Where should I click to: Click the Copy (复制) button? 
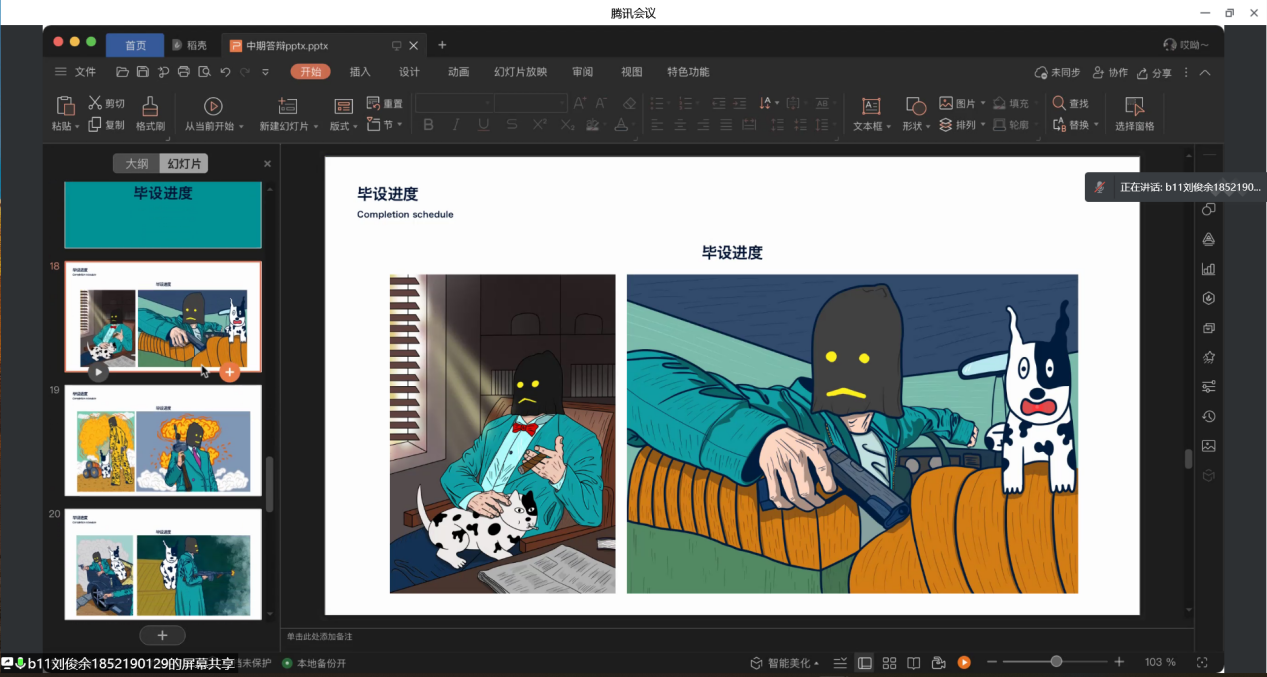coord(107,125)
